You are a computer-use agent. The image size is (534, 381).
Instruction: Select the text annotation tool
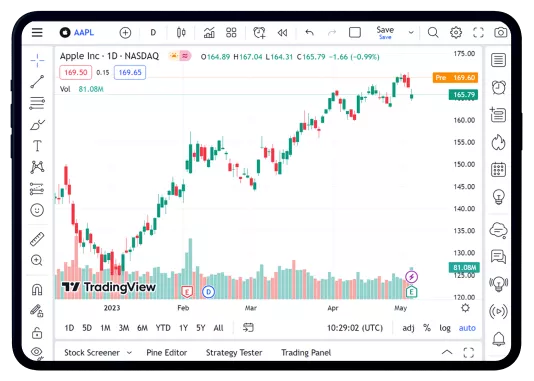tap(37, 146)
